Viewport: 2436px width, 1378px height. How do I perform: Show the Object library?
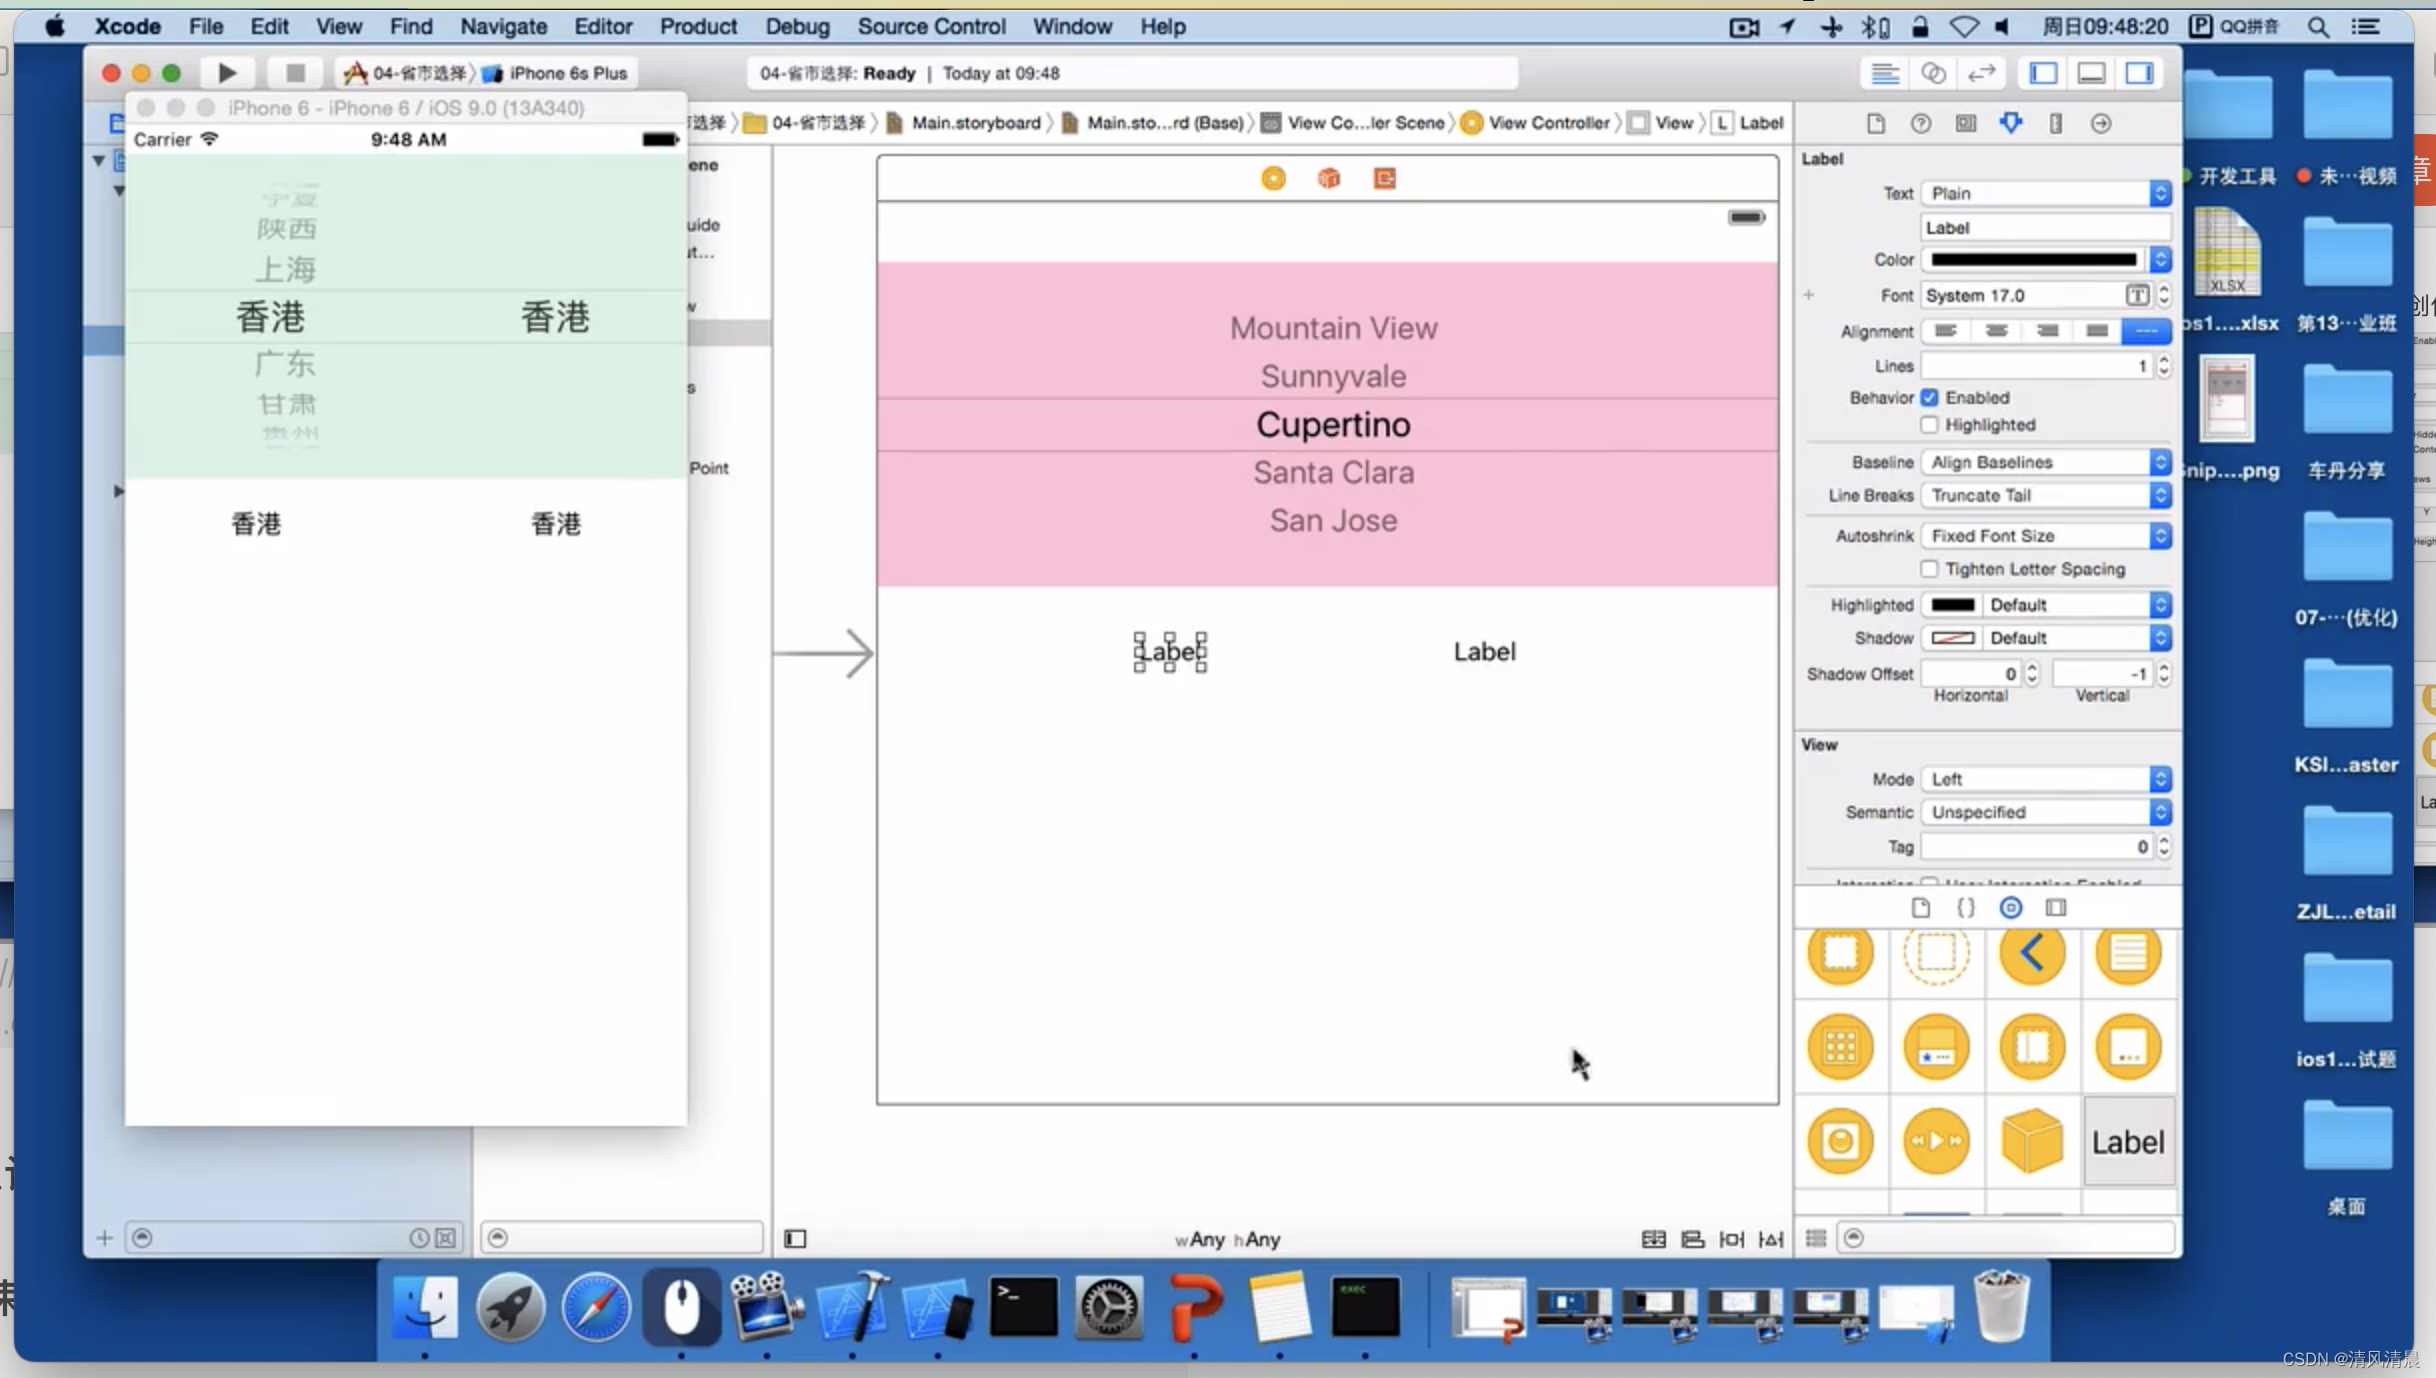[2010, 907]
